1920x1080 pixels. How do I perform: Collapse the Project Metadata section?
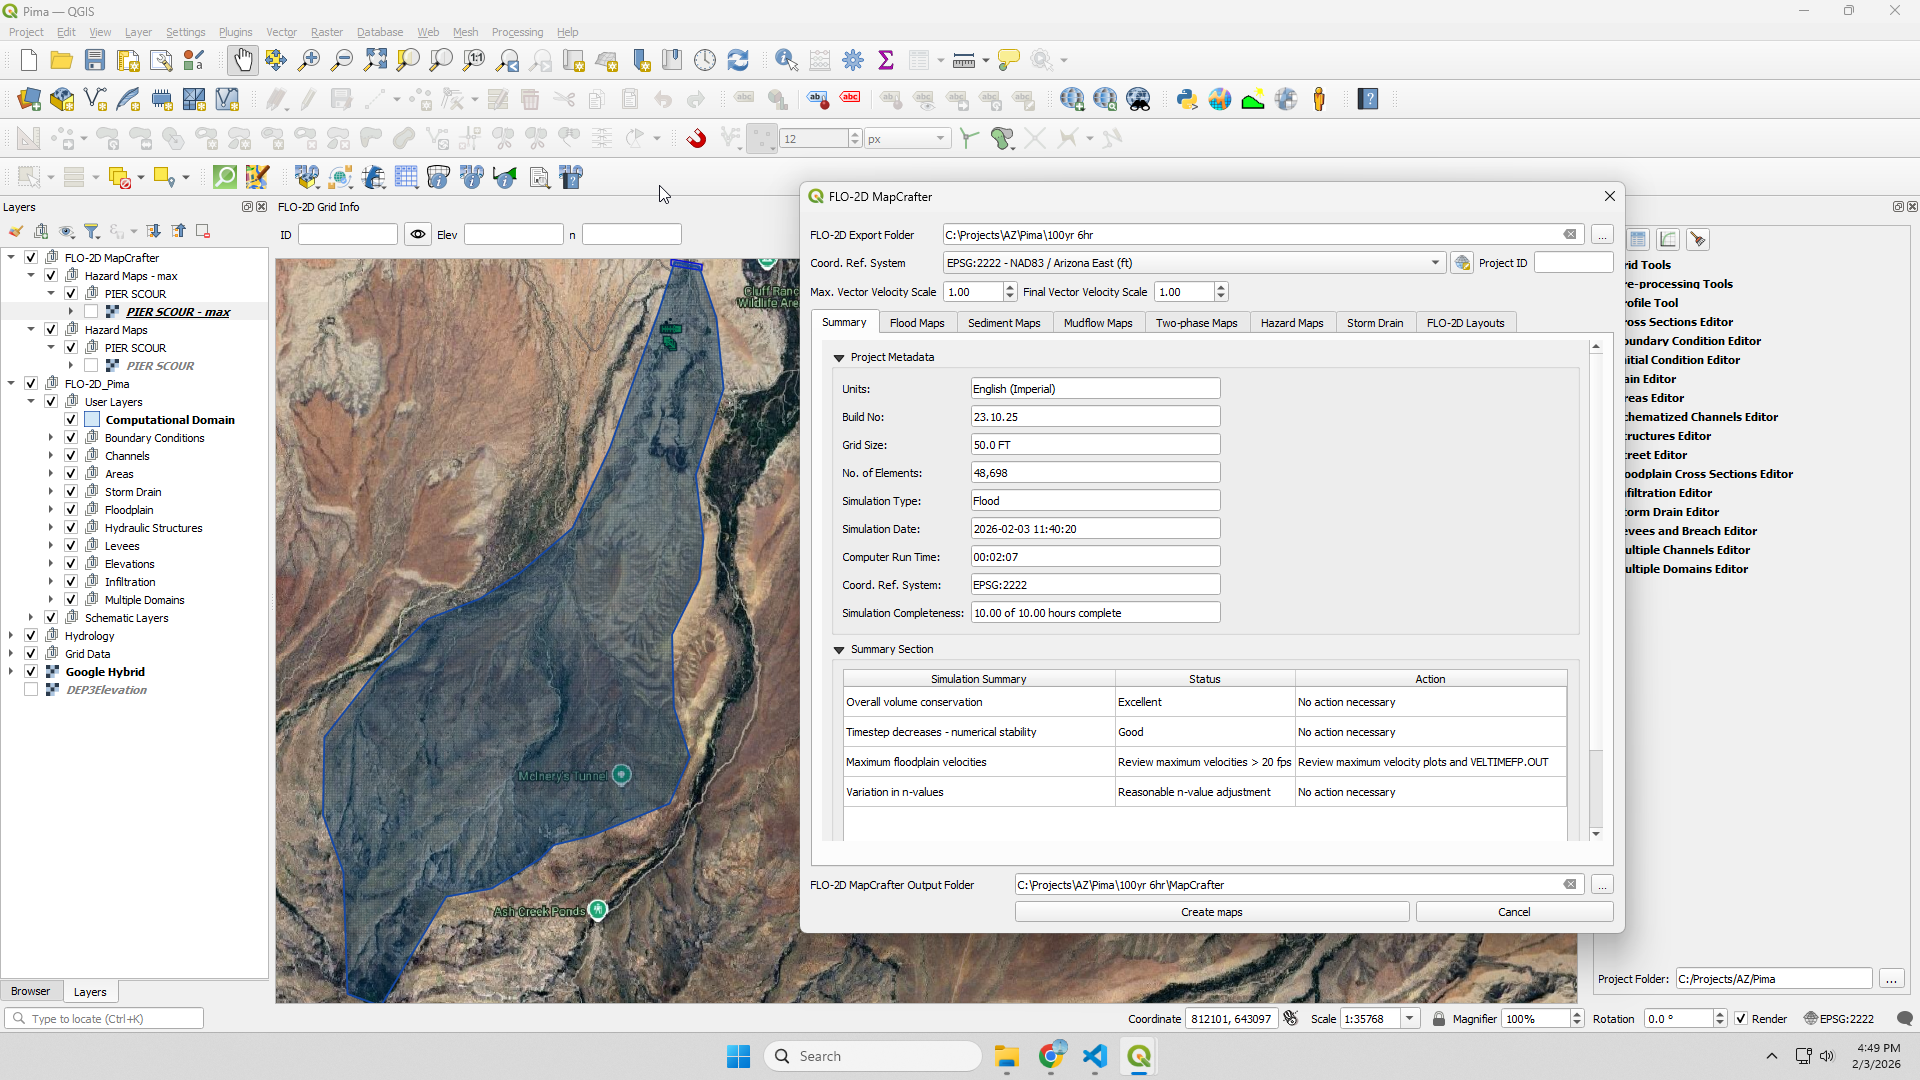coord(839,357)
